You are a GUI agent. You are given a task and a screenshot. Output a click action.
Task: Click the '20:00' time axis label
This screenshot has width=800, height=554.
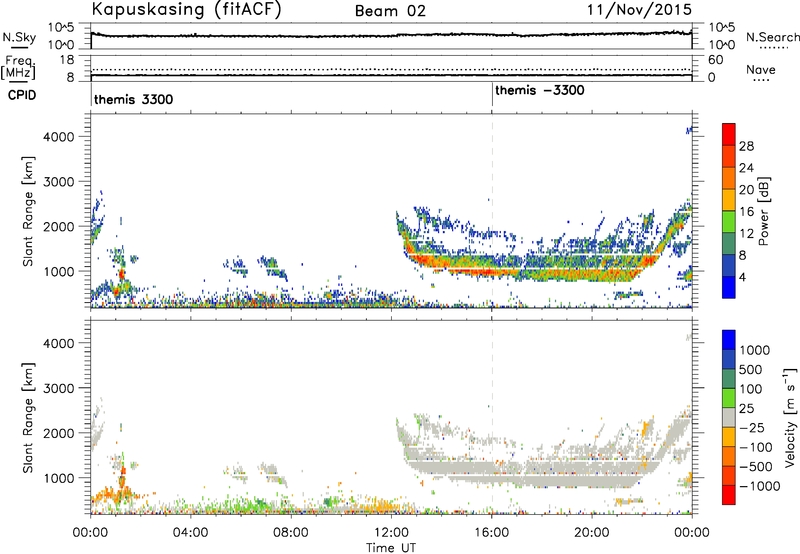click(x=591, y=533)
